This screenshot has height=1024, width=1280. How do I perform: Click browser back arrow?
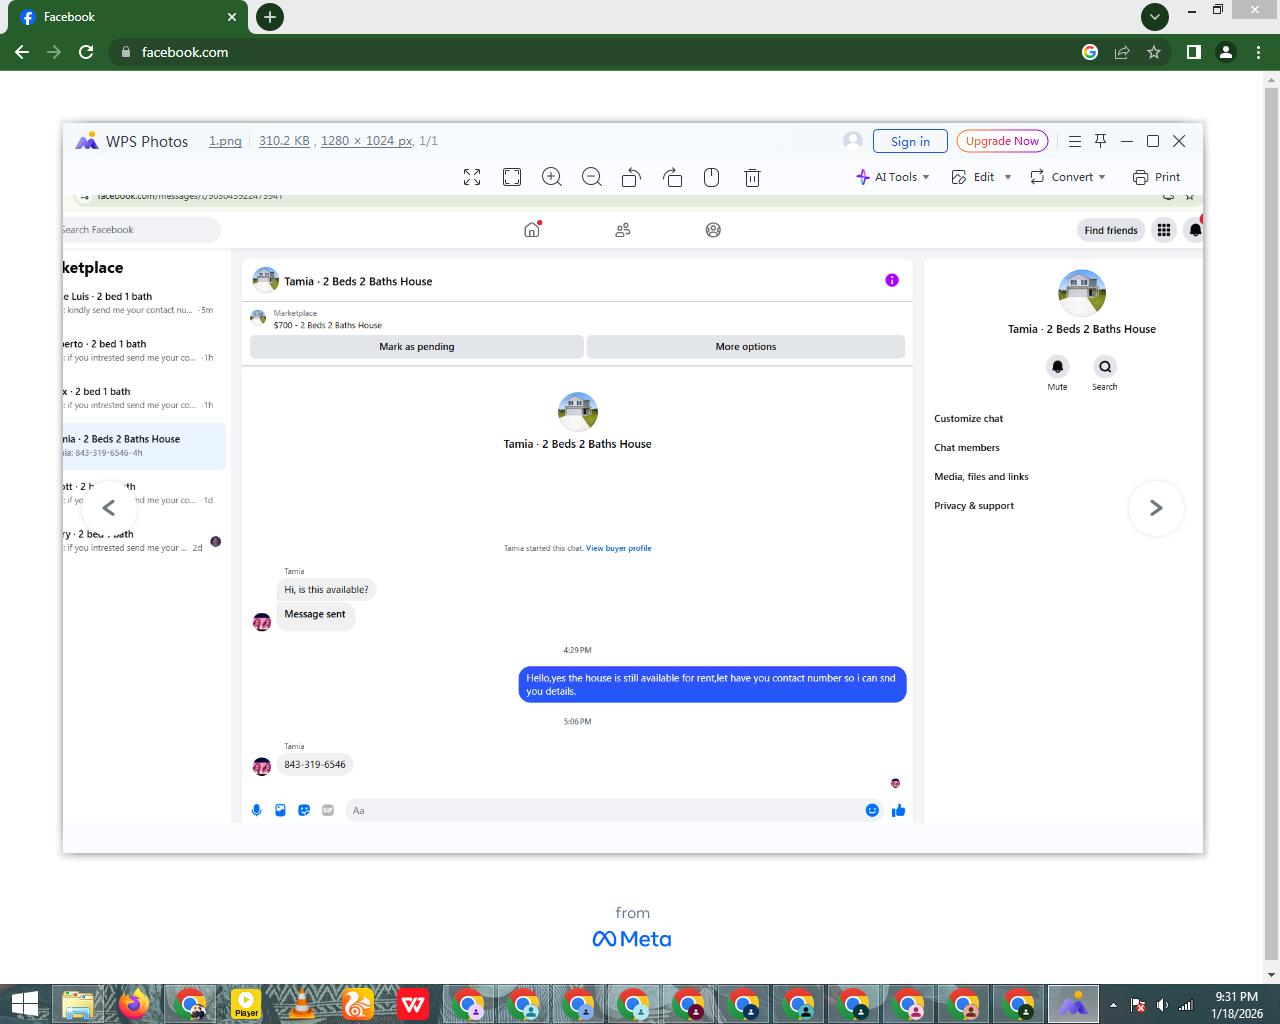(x=22, y=52)
